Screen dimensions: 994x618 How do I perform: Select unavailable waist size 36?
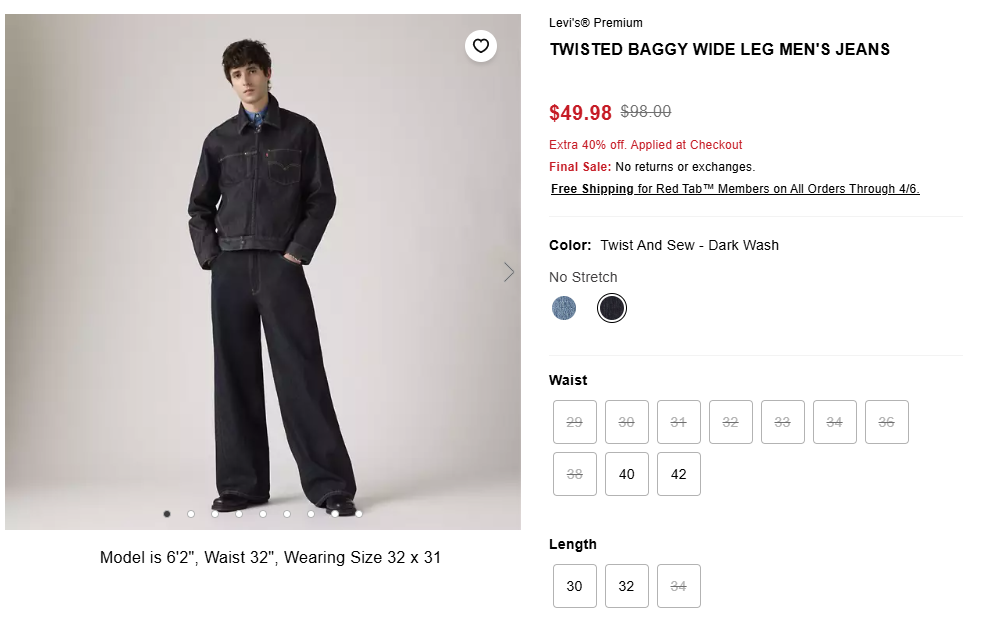887,422
